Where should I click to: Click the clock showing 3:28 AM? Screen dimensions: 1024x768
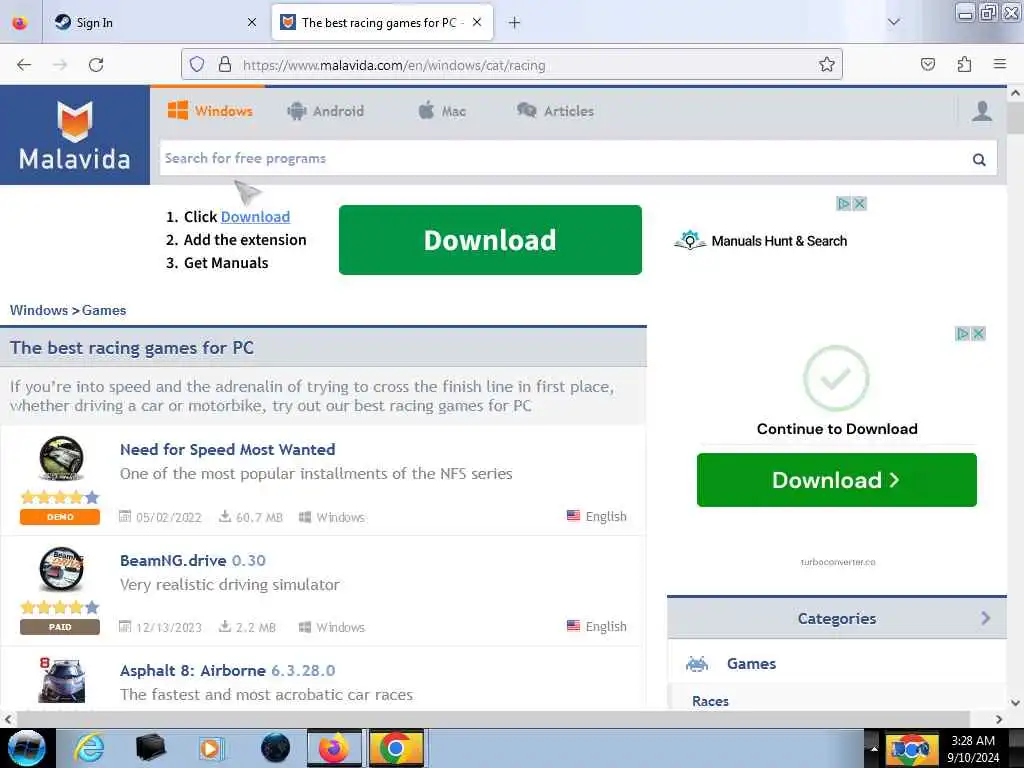972,741
